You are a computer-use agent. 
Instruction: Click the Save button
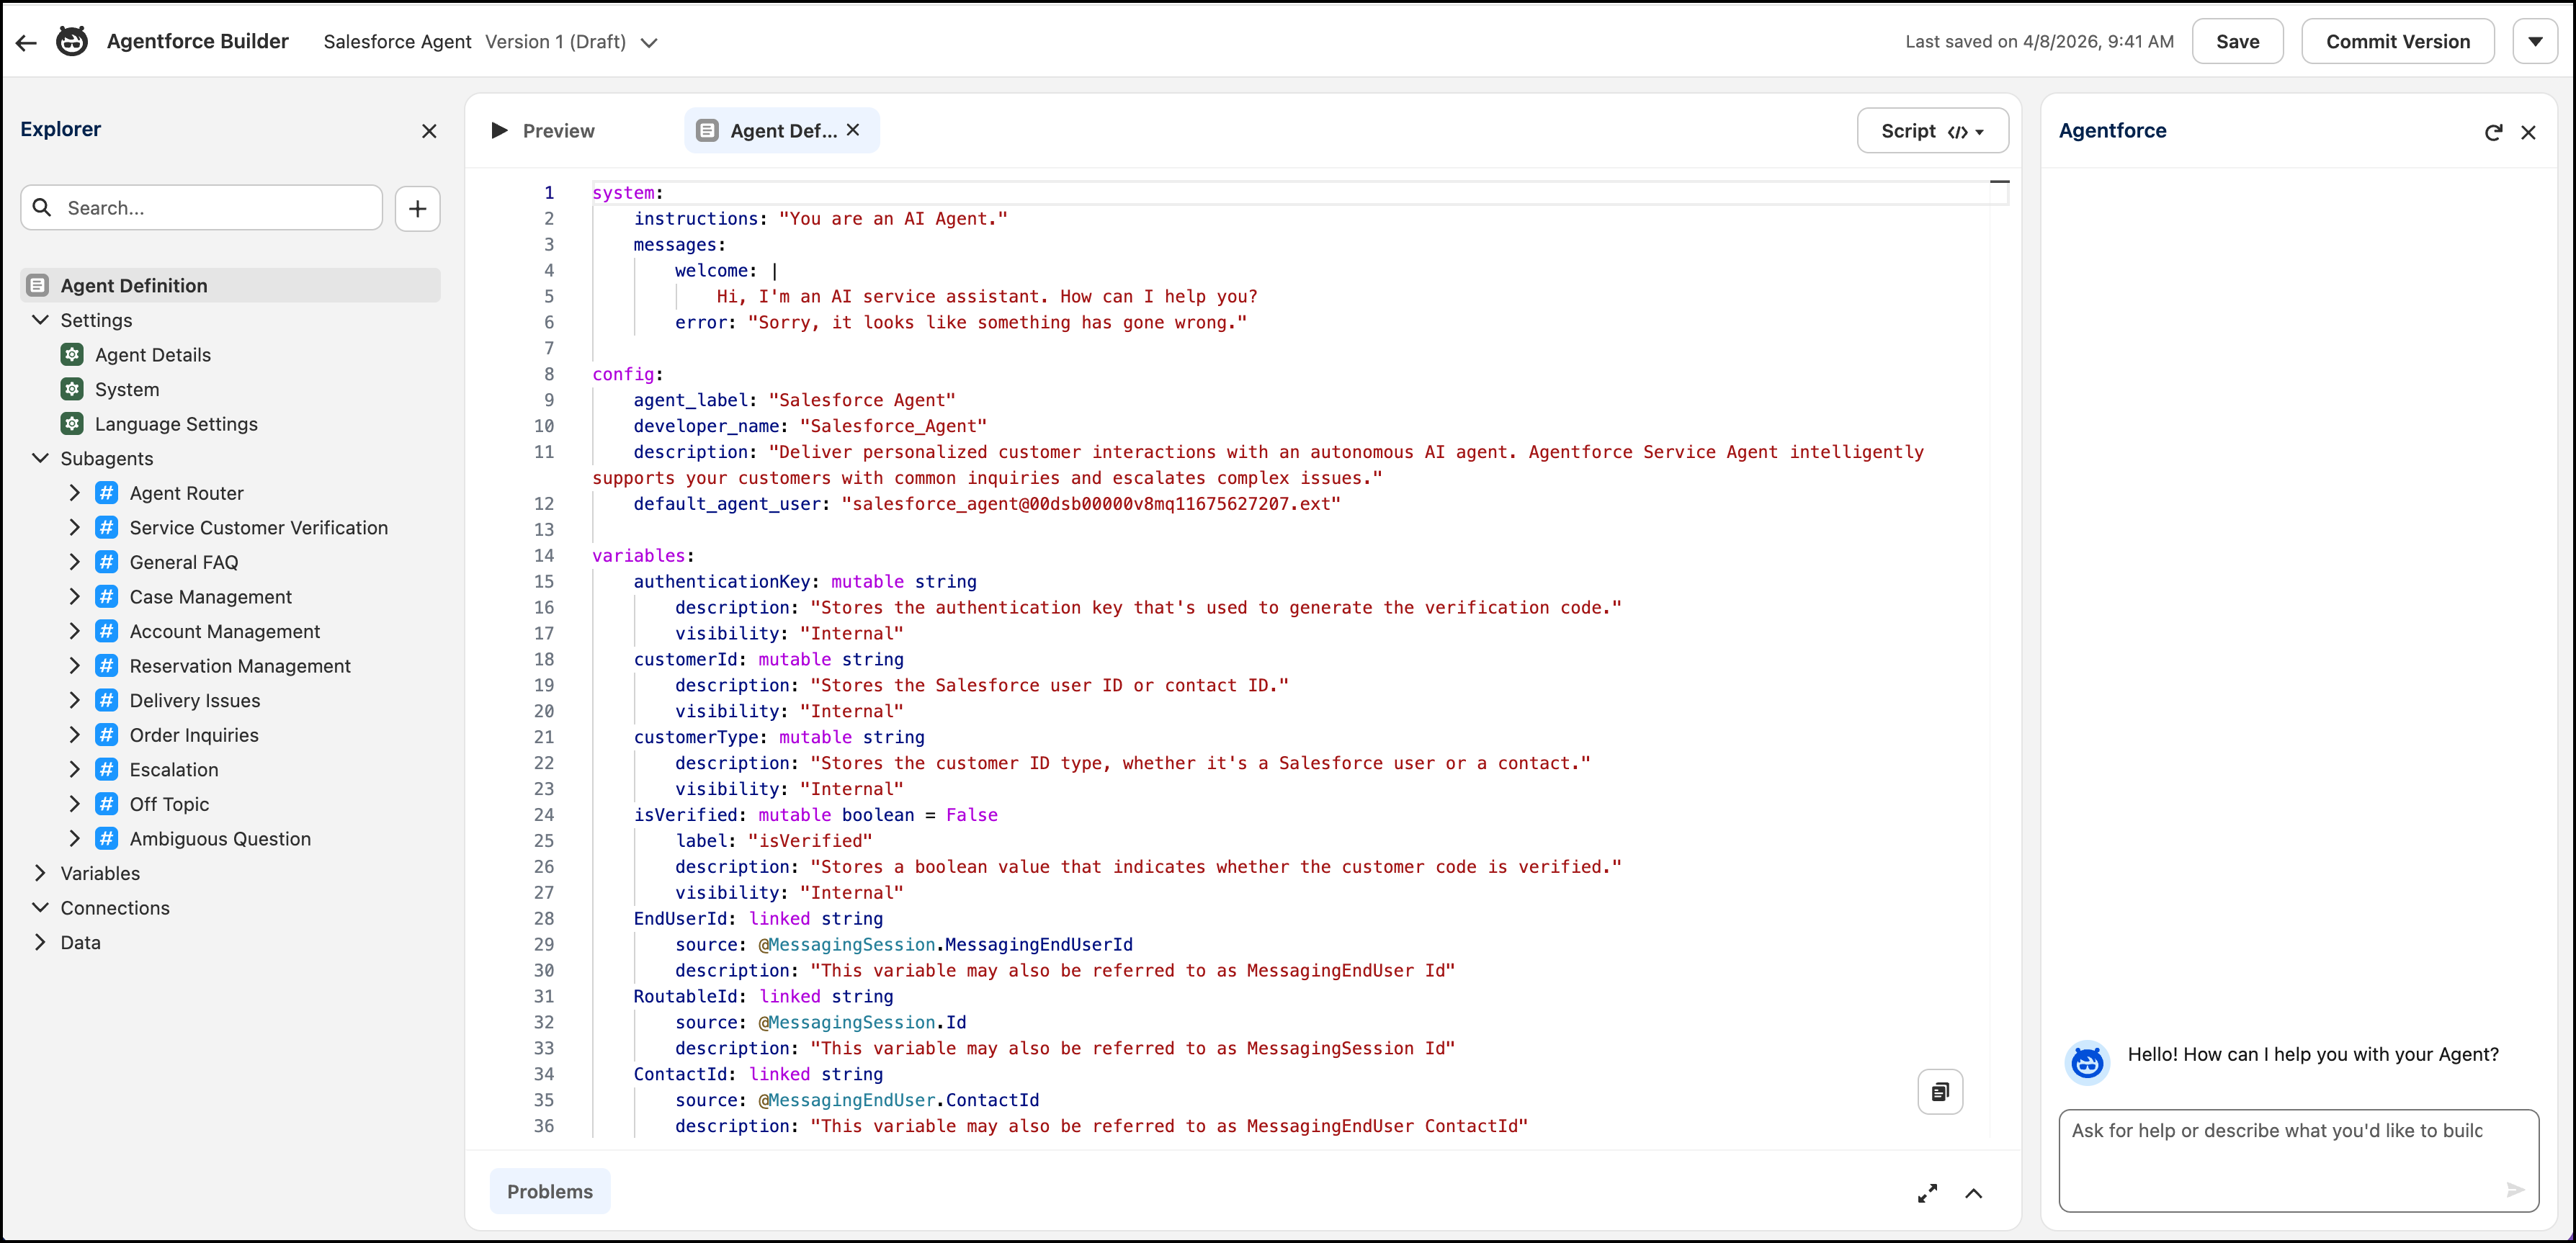pos(2238,41)
